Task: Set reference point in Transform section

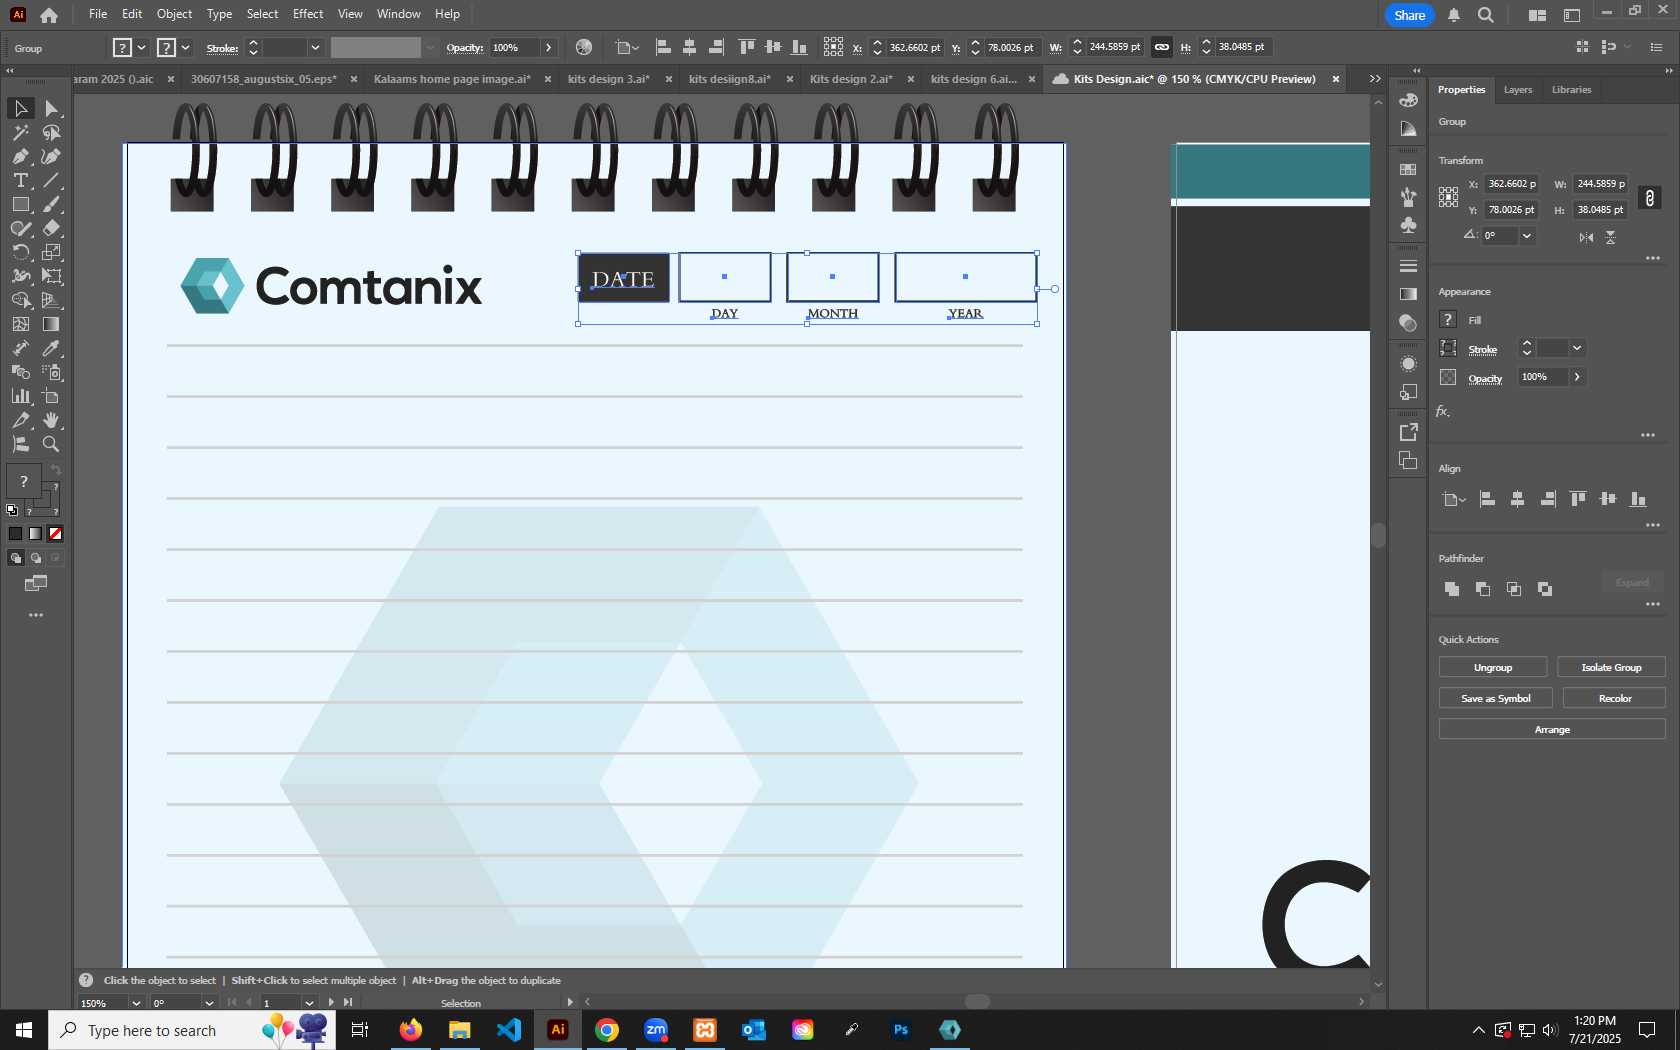Action: pos(1448,197)
